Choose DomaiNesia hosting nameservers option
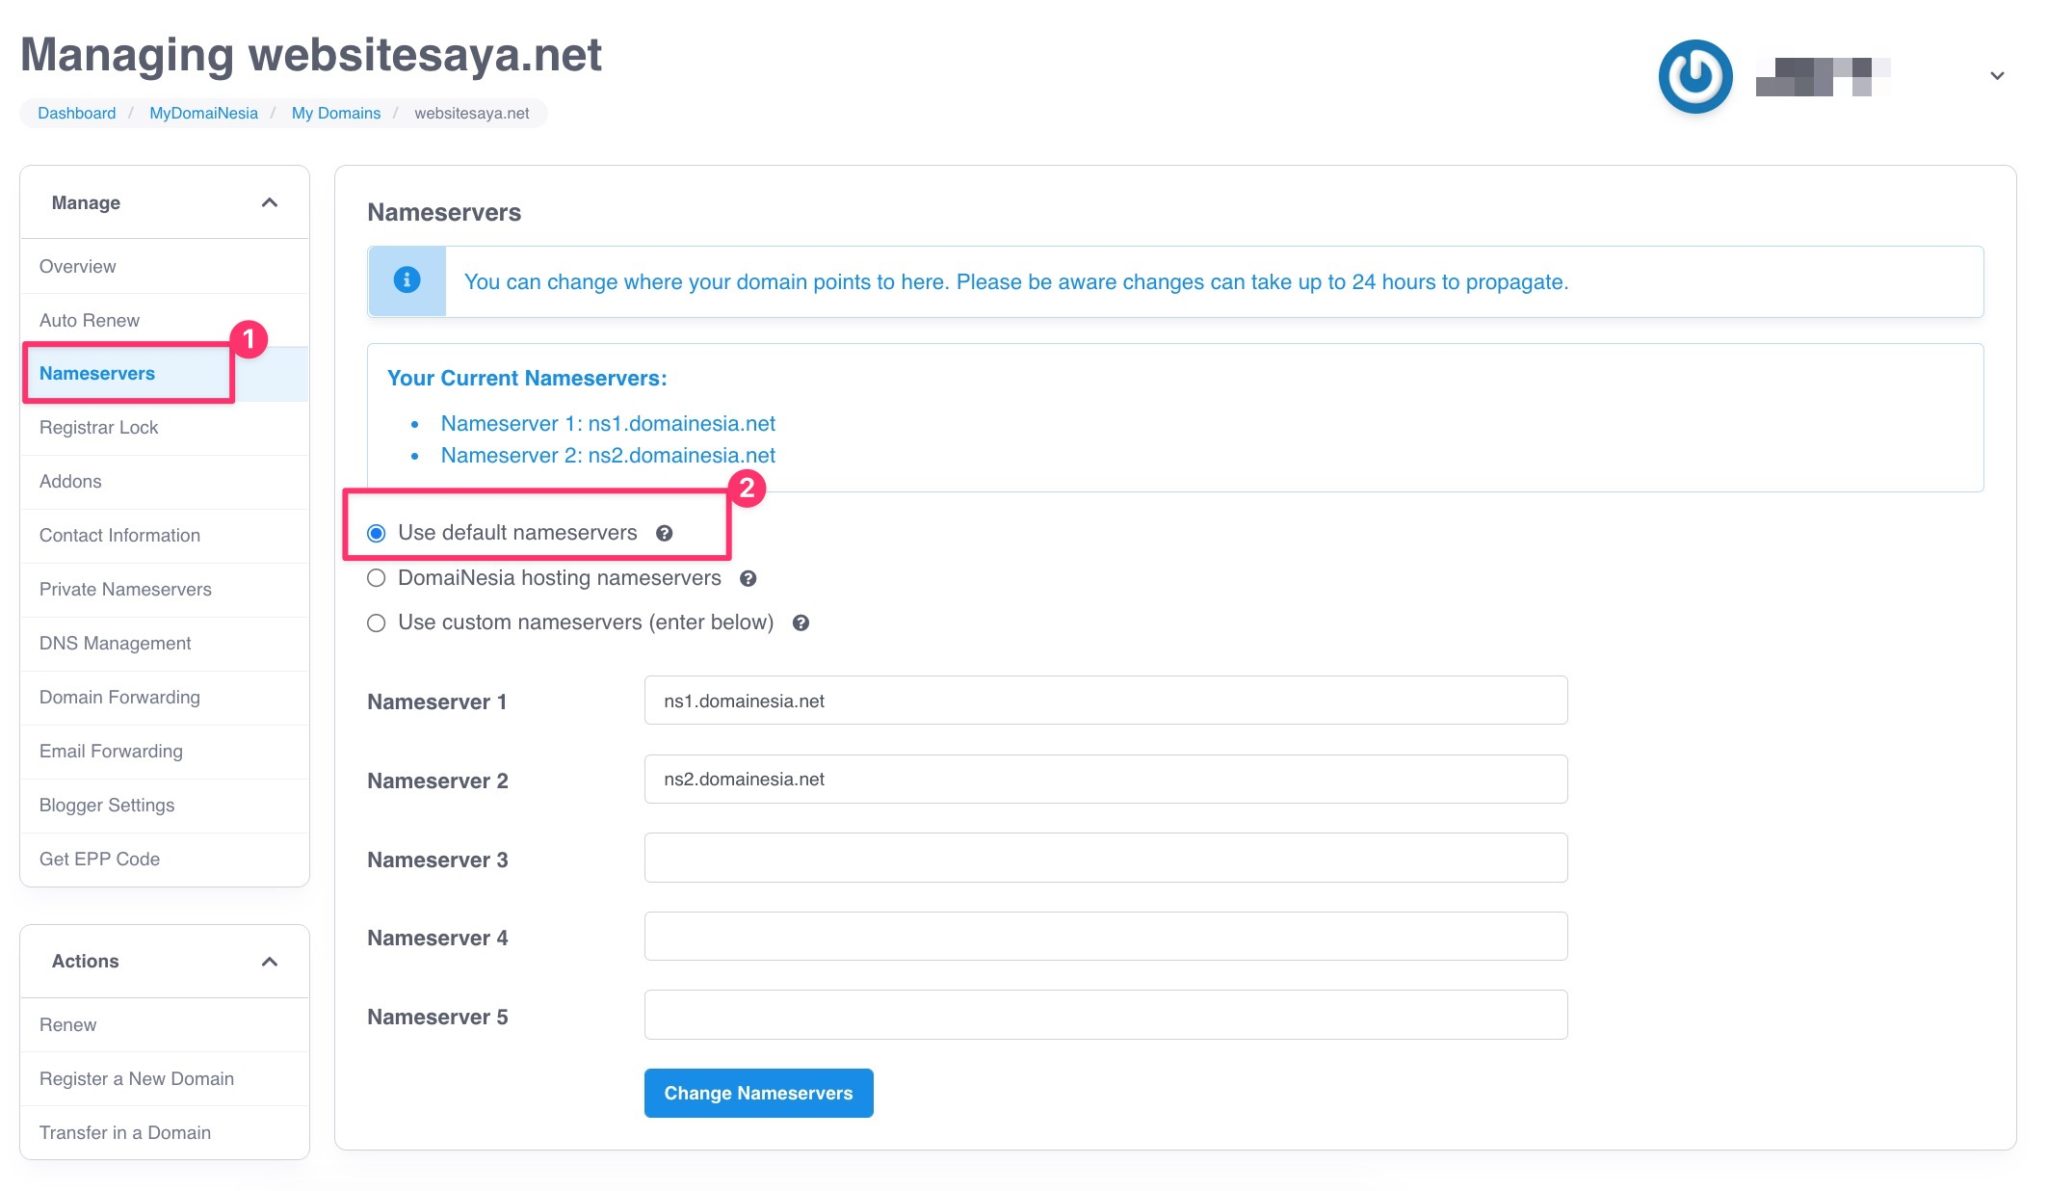Image resolution: width=2048 pixels, height=1191 pixels. [376, 578]
